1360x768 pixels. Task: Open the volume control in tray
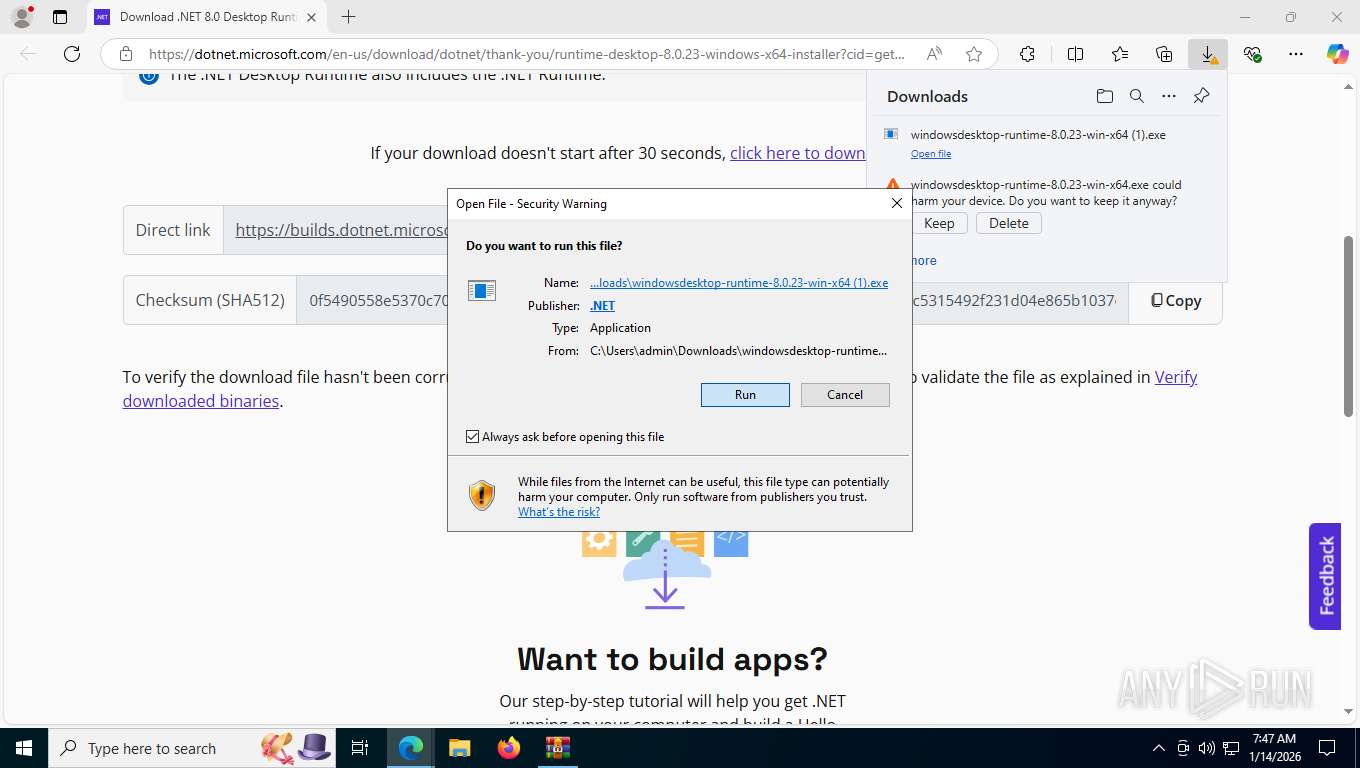click(1207, 748)
